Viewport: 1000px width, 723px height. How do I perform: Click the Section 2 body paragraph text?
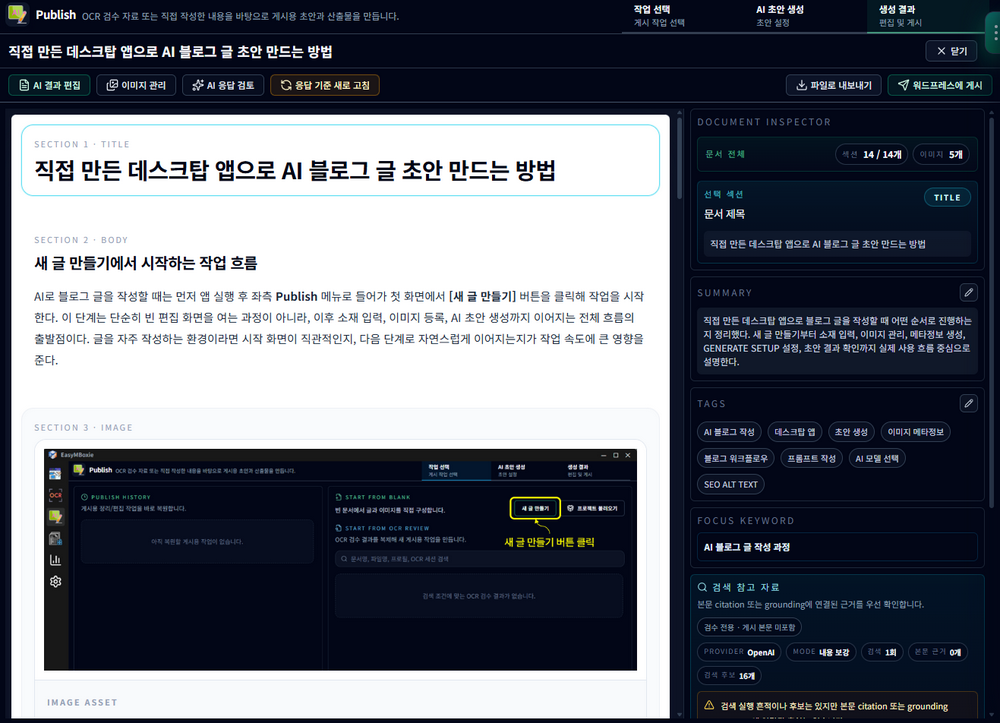(x=339, y=328)
